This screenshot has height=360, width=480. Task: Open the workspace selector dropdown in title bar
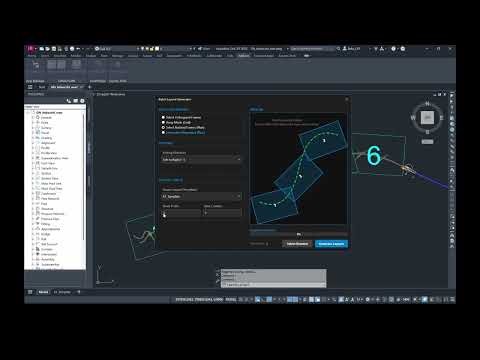tap(117, 49)
